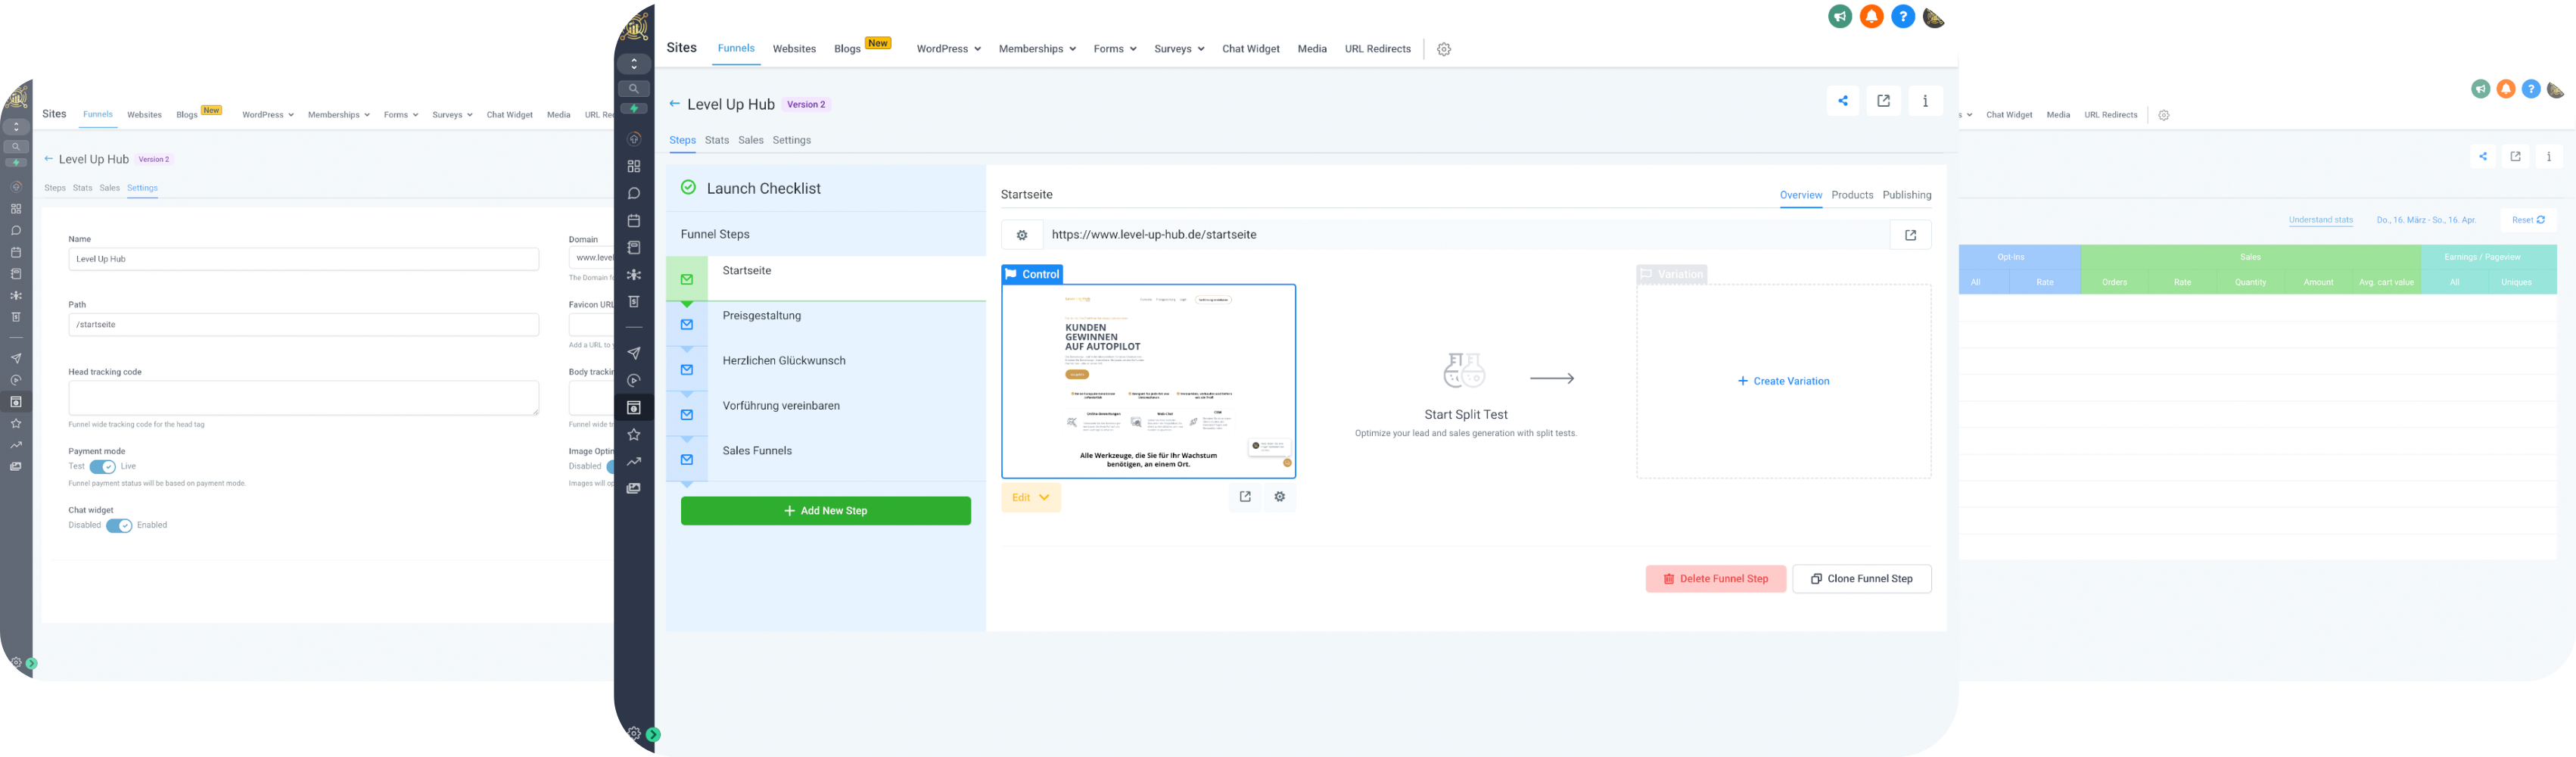The image size is (2576, 757).
Task: Click the Understand stats link in the right window
Action: [x=2321, y=220]
